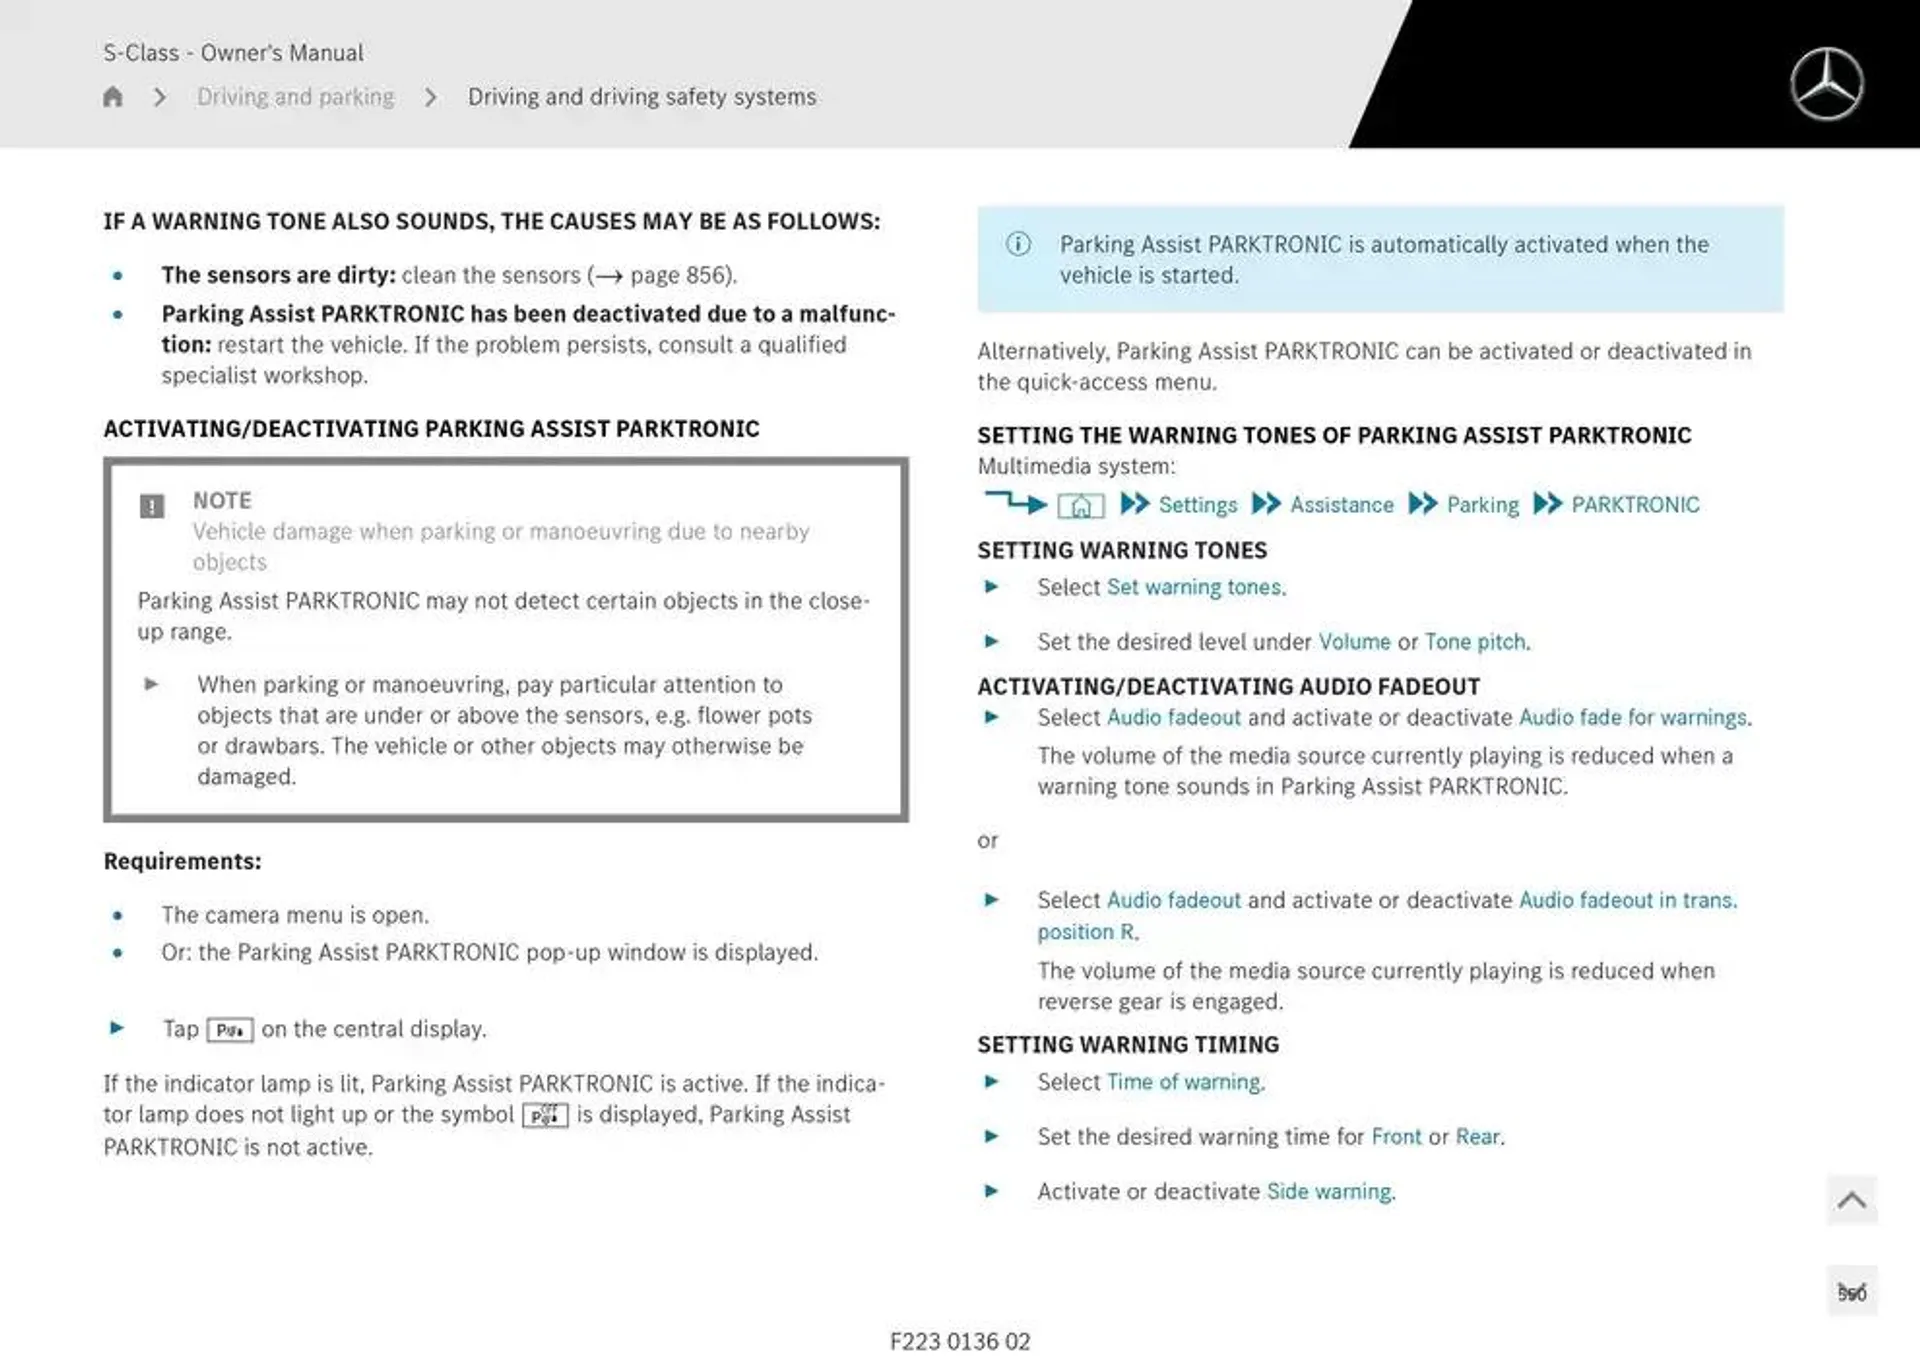Click the home/house navigation icon

pos(113,98)
